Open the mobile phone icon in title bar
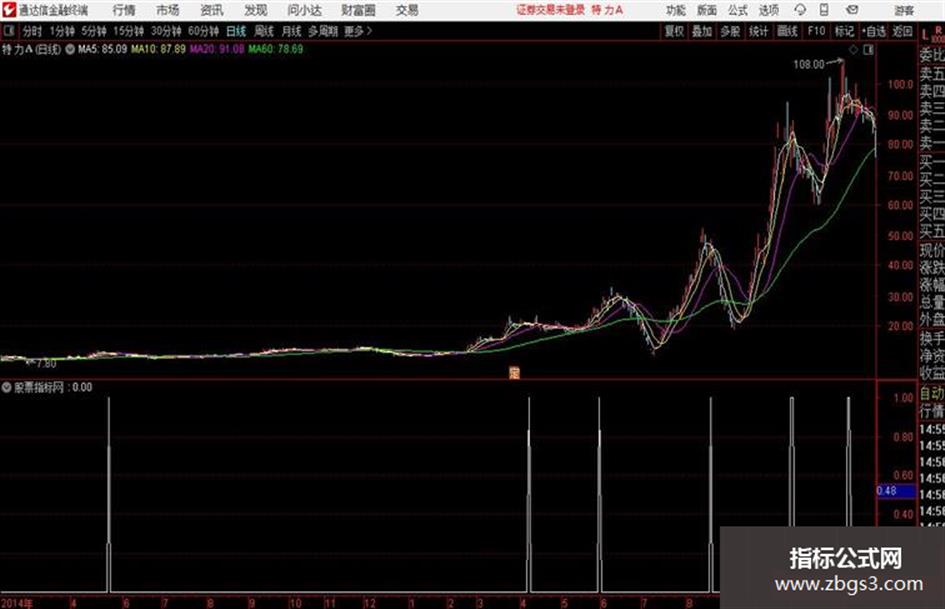The width and height of the screenshot is (945, 609). [x=824, y=10]
